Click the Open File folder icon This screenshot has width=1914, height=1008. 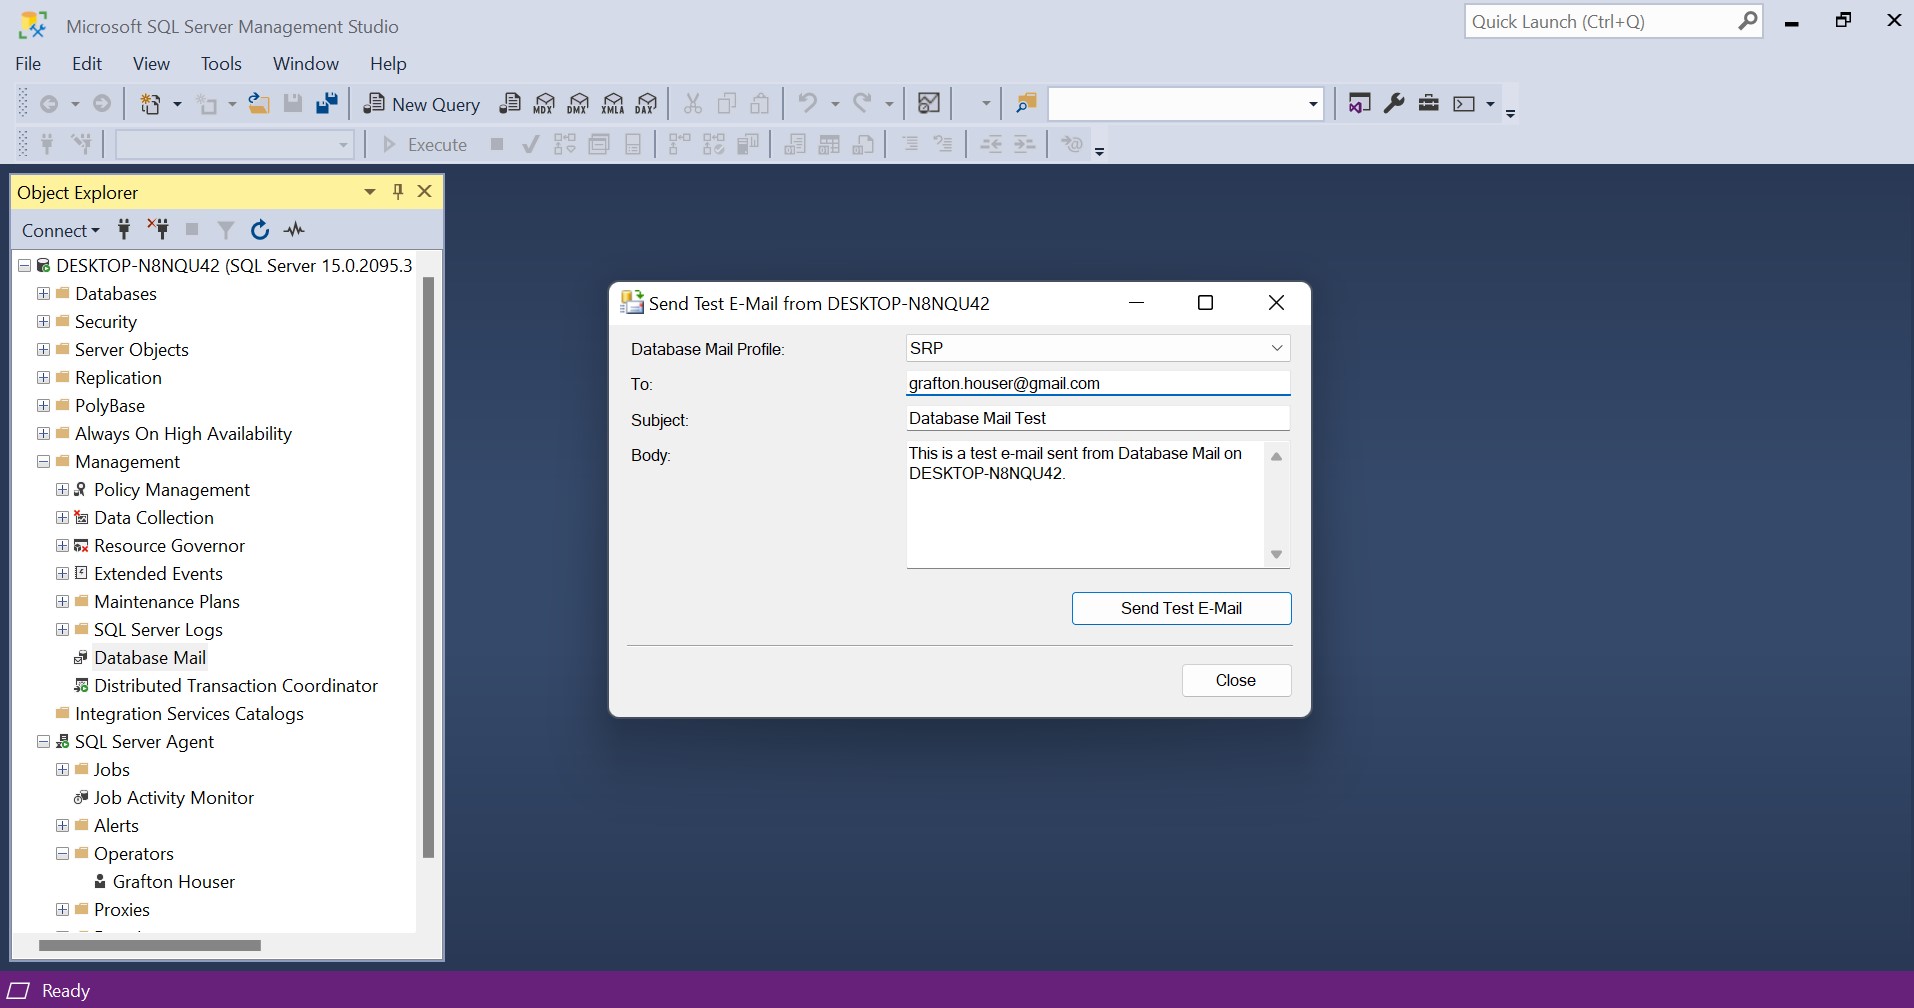(259, 104)
